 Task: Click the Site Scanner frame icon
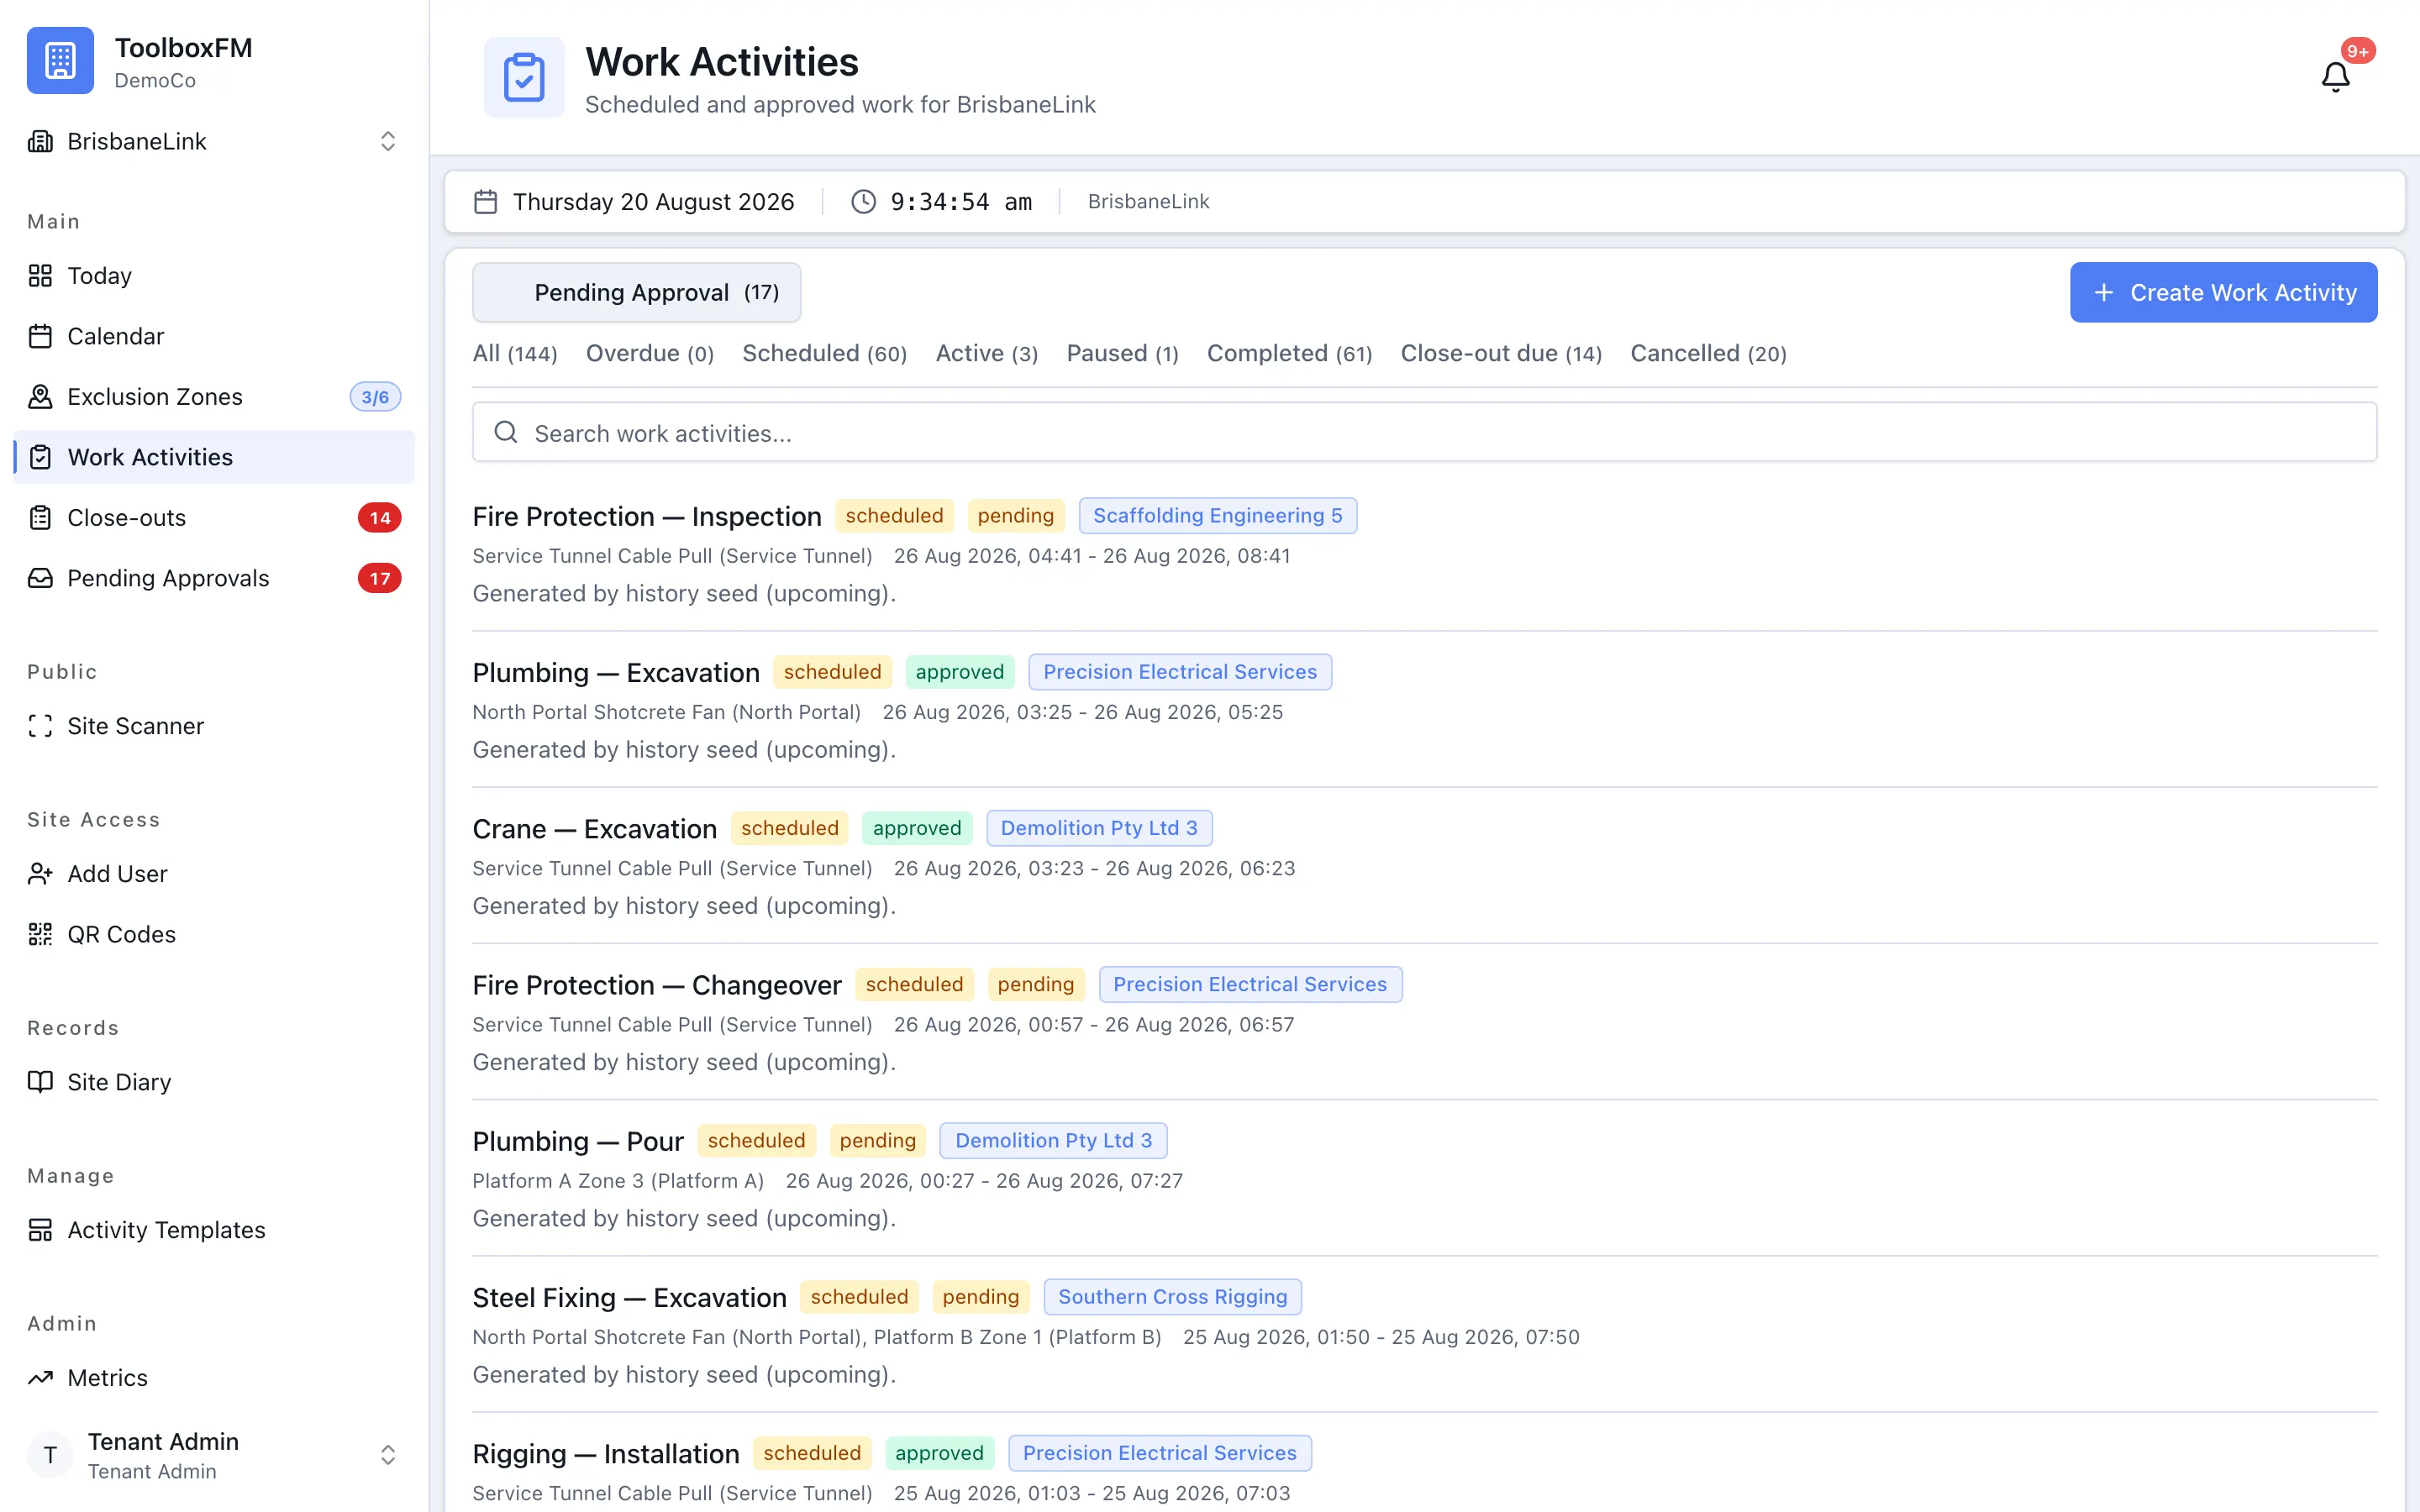[x=40, y=726]
